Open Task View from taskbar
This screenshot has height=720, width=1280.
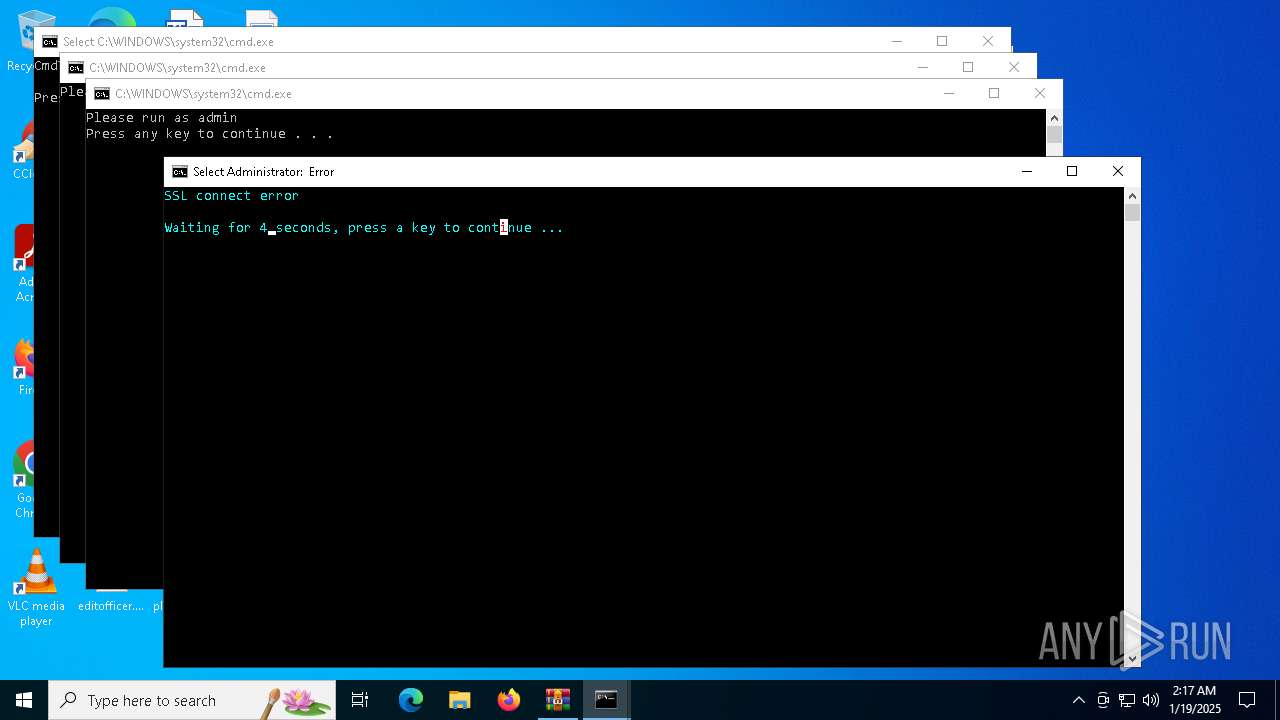point(360,700)
